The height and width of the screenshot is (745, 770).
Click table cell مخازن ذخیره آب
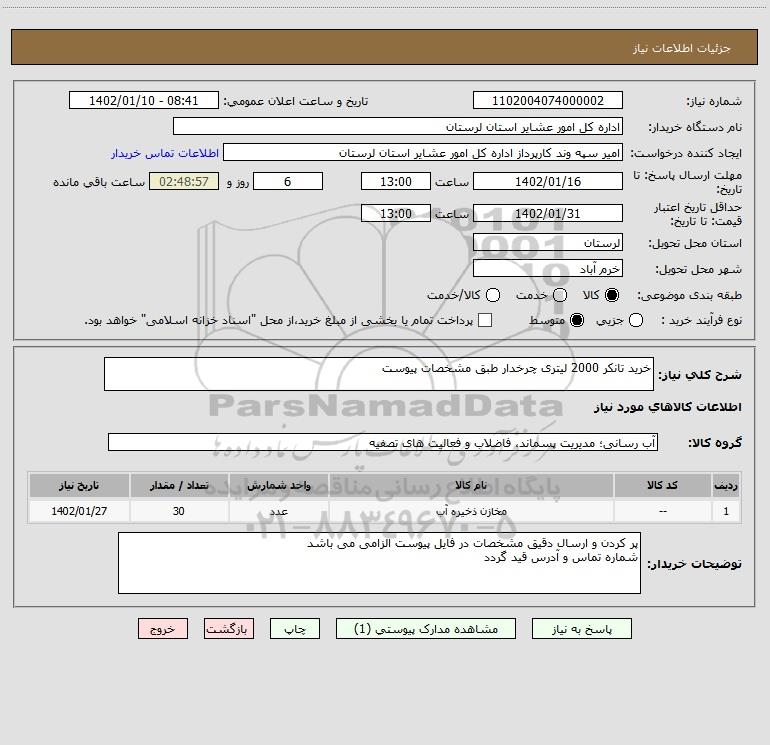point(471,511)
